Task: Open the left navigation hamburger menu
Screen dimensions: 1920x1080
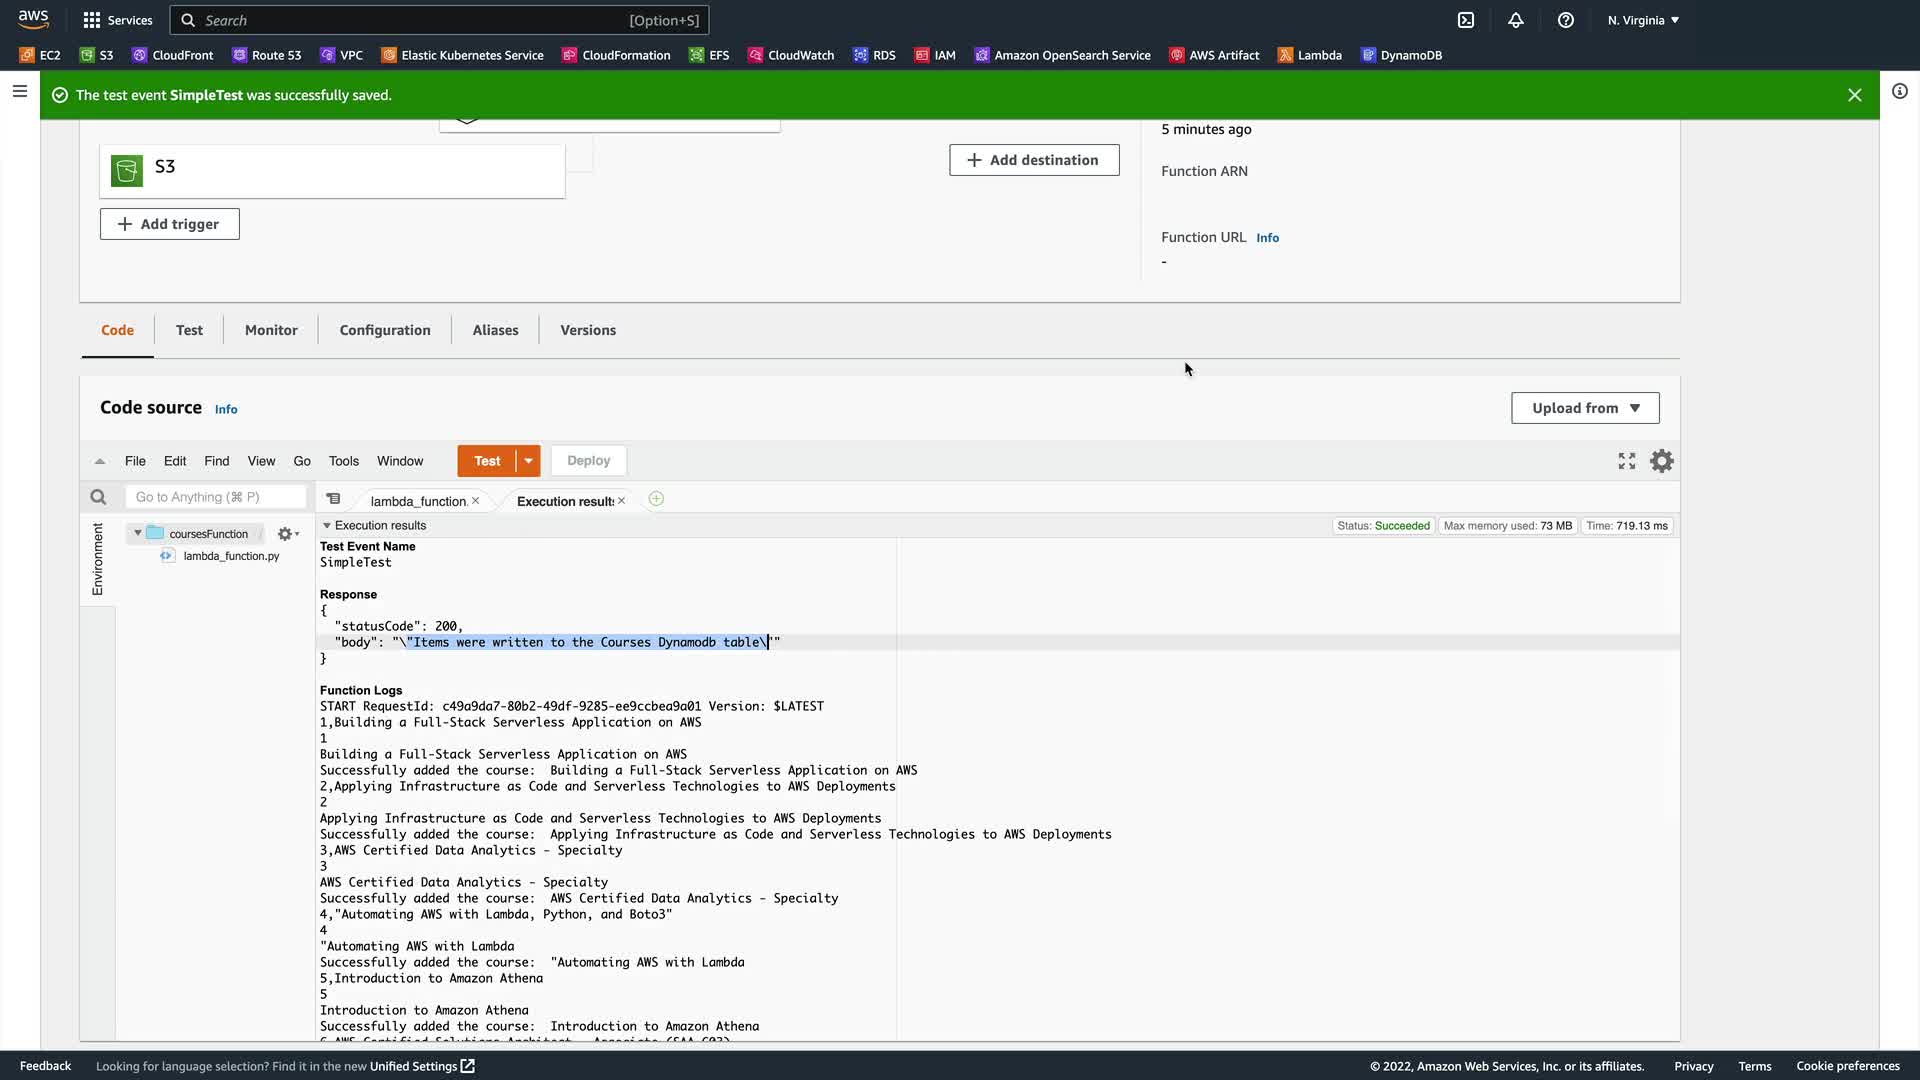Action: click(x=19, y=91)
